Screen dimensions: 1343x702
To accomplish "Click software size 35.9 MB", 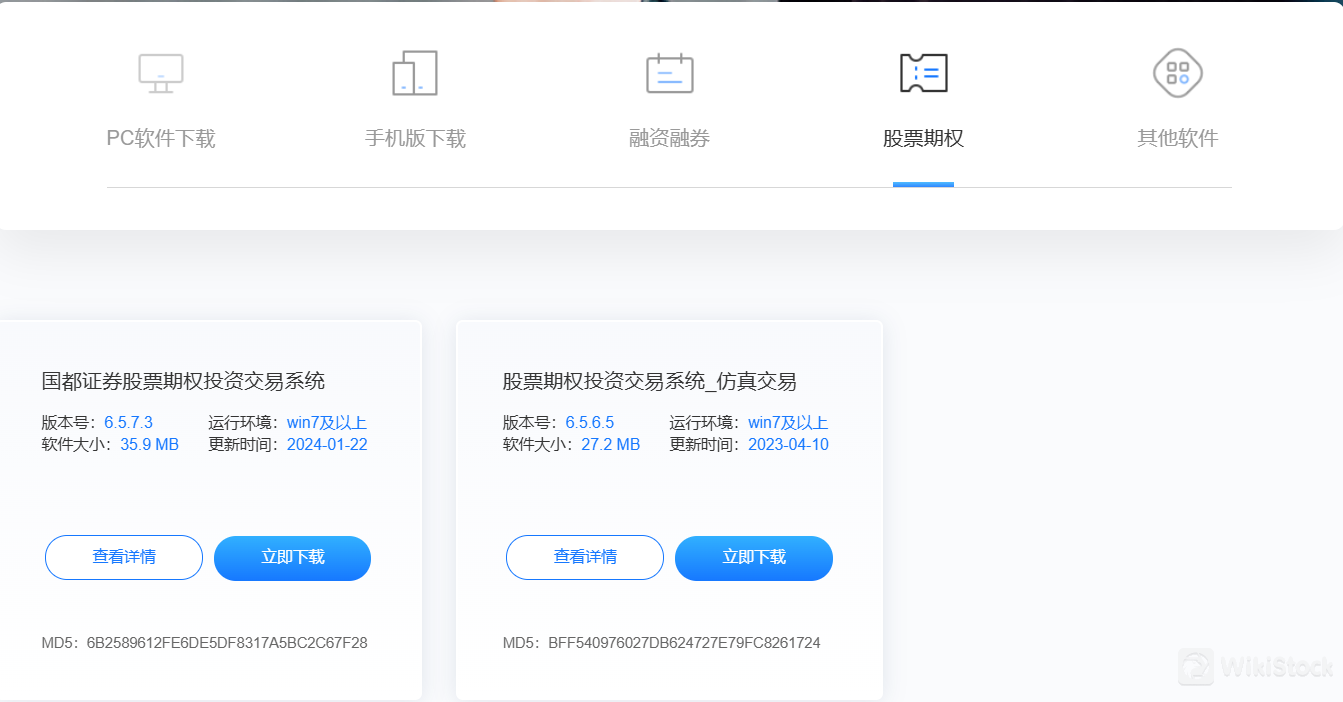I will (150, 445).
